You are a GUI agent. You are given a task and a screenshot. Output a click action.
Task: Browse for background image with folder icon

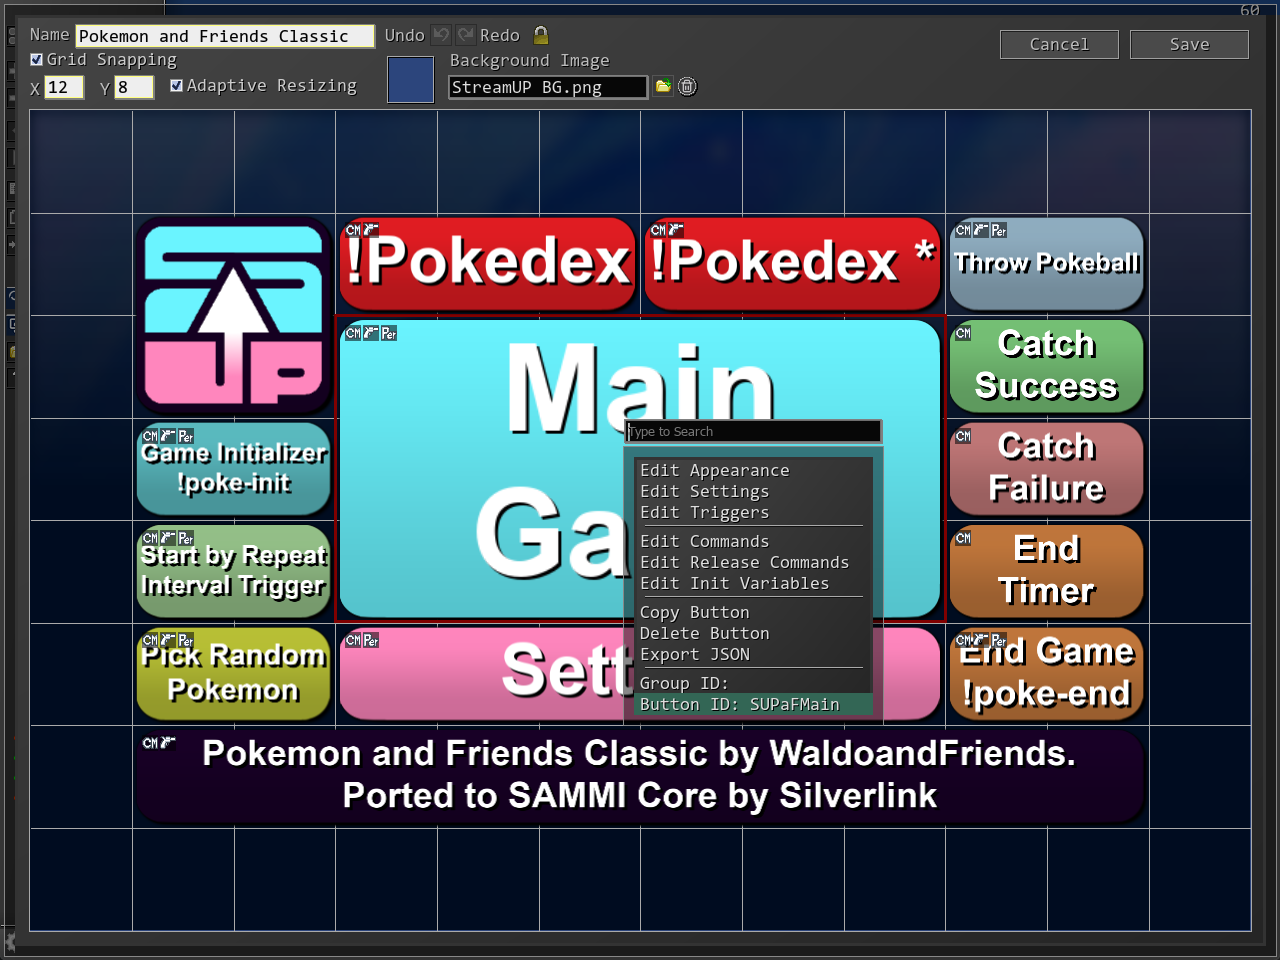point(663,87)
